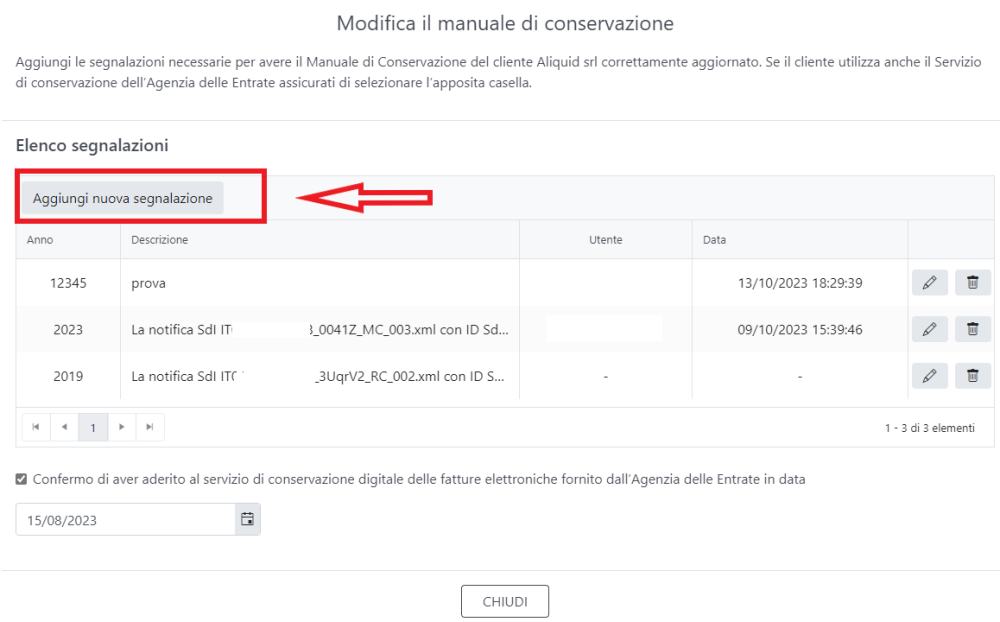Delete the "prova" row using the trash icon
Viewport: 1000px width, 622px height.
(x=971, y=282)
